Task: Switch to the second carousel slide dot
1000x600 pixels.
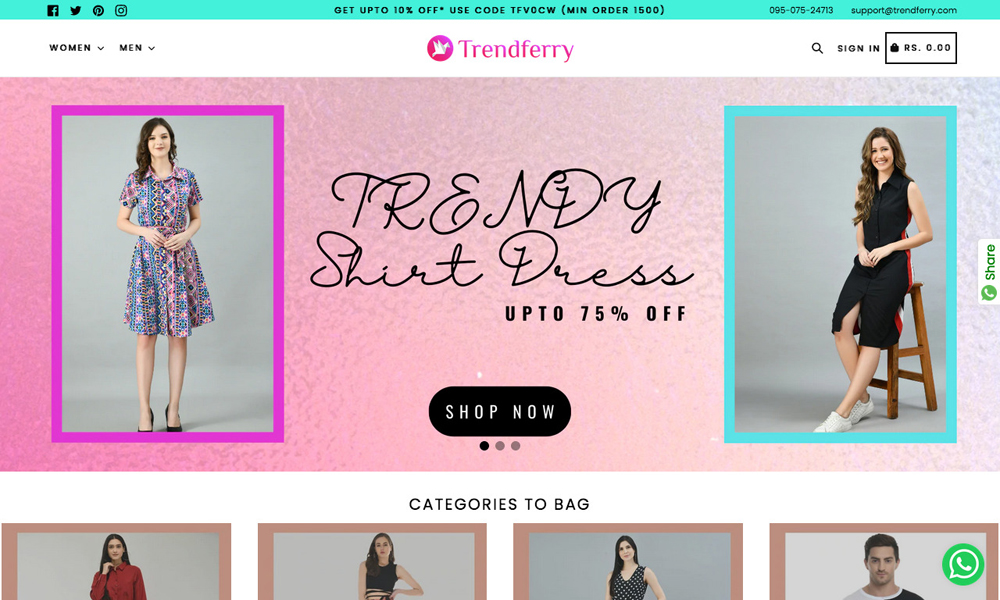Action: coord(500,446)
